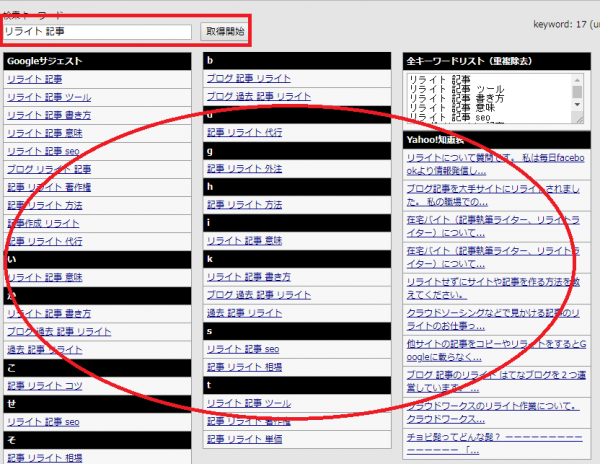Click the 記事 リライト 単価 link
This screenshot has width=600, height=464.
pyautogui.click(x=244, y=438)
